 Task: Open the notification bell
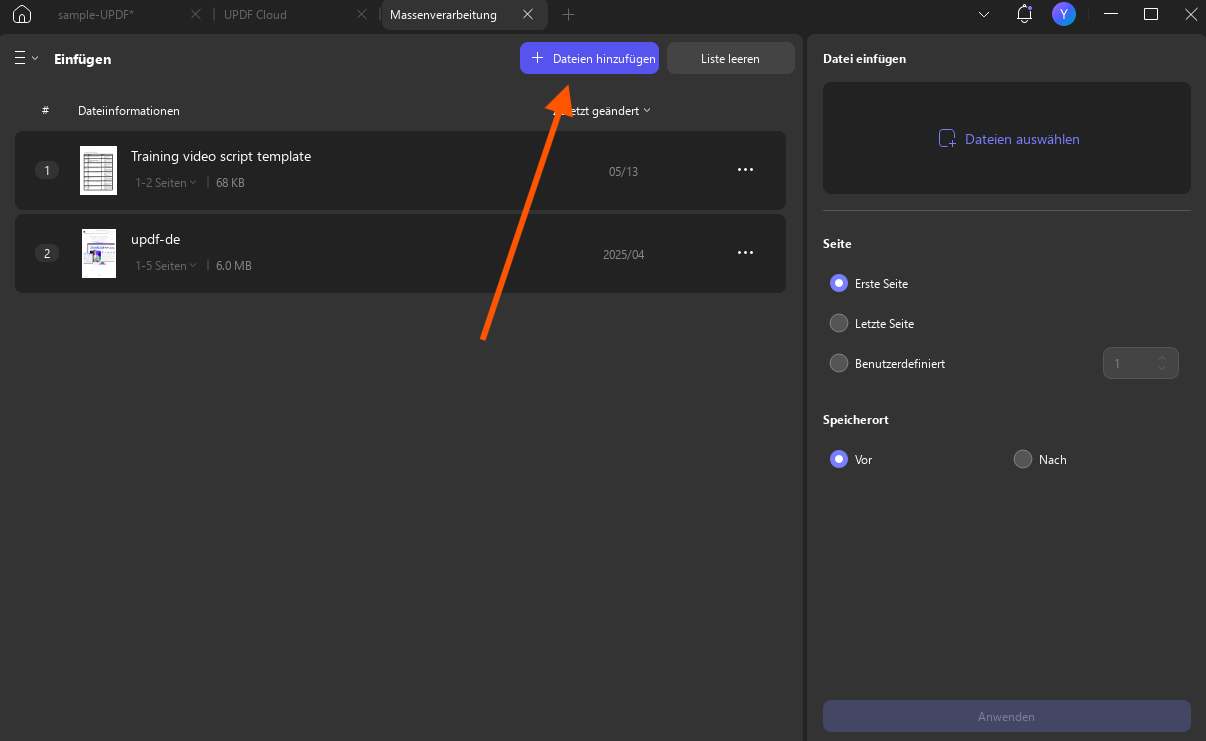[x=1024, y=14]
